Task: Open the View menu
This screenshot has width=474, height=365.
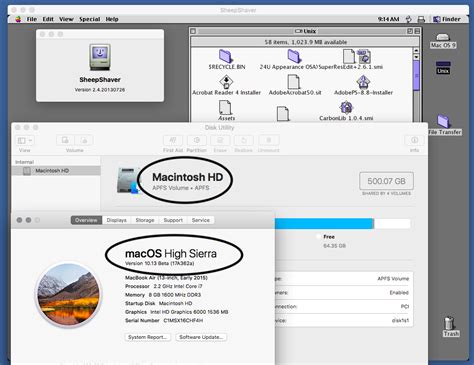Action: coord(66,19)
